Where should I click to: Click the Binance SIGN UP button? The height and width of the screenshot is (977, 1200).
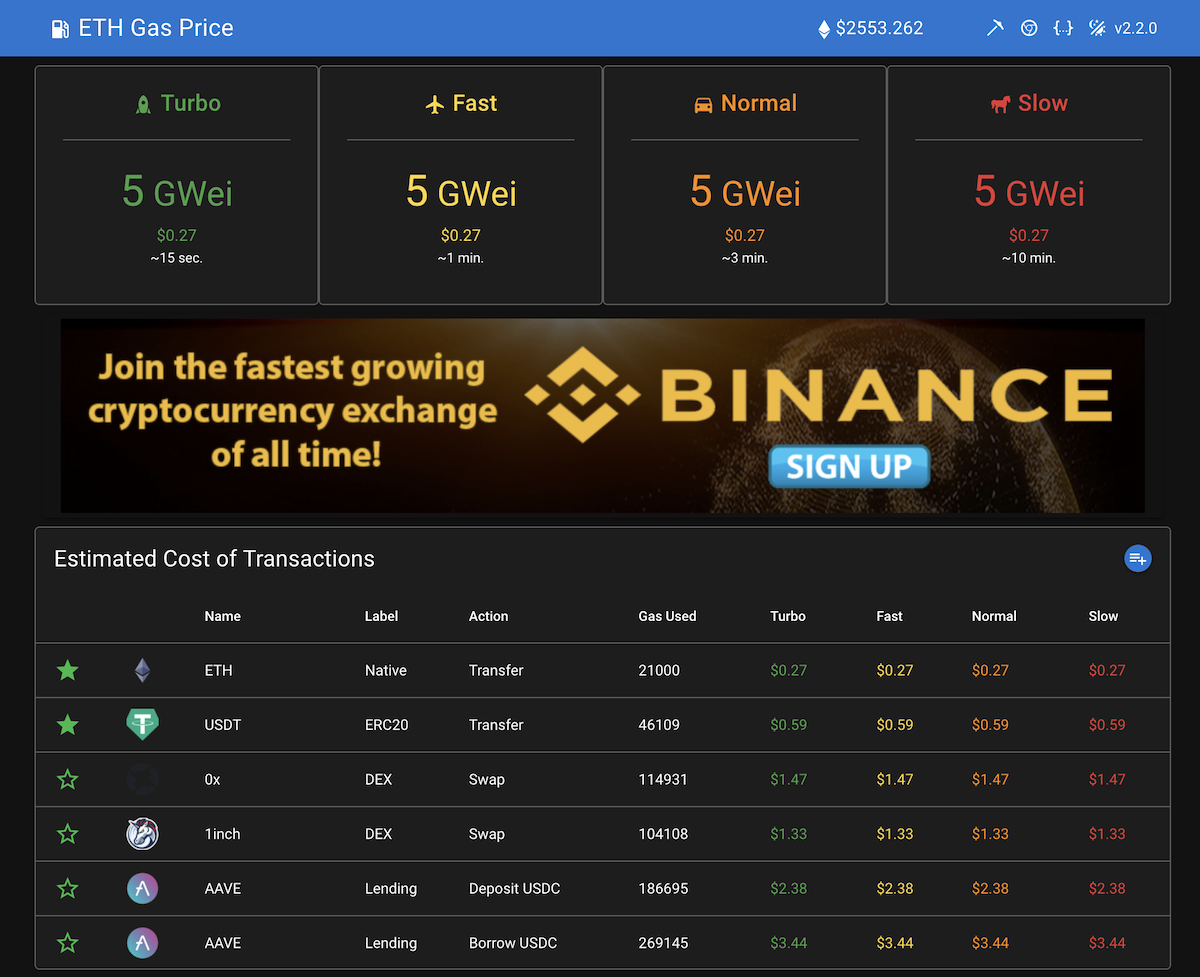[849, 467]
